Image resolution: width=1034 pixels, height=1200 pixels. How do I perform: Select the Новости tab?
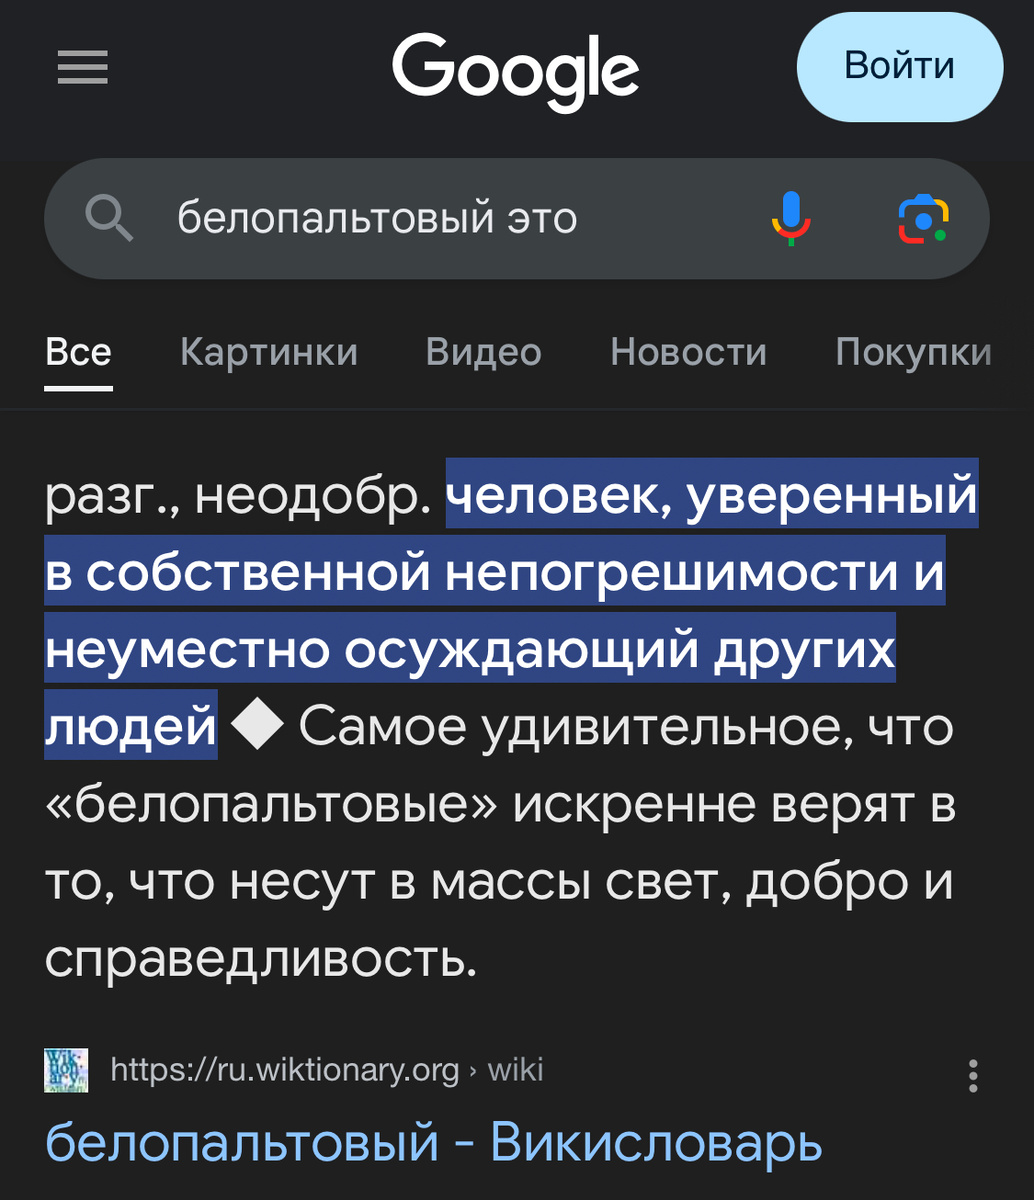click(687, 352)
